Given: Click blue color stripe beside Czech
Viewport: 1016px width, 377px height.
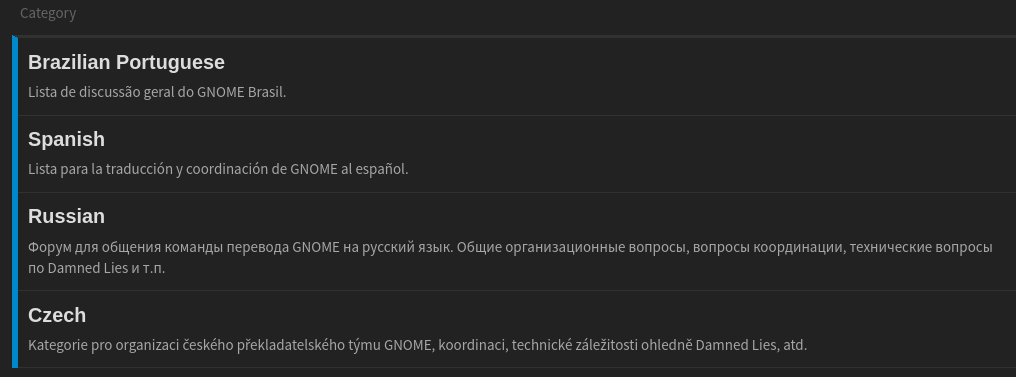Looking at the screenshot, I should 15,329.
